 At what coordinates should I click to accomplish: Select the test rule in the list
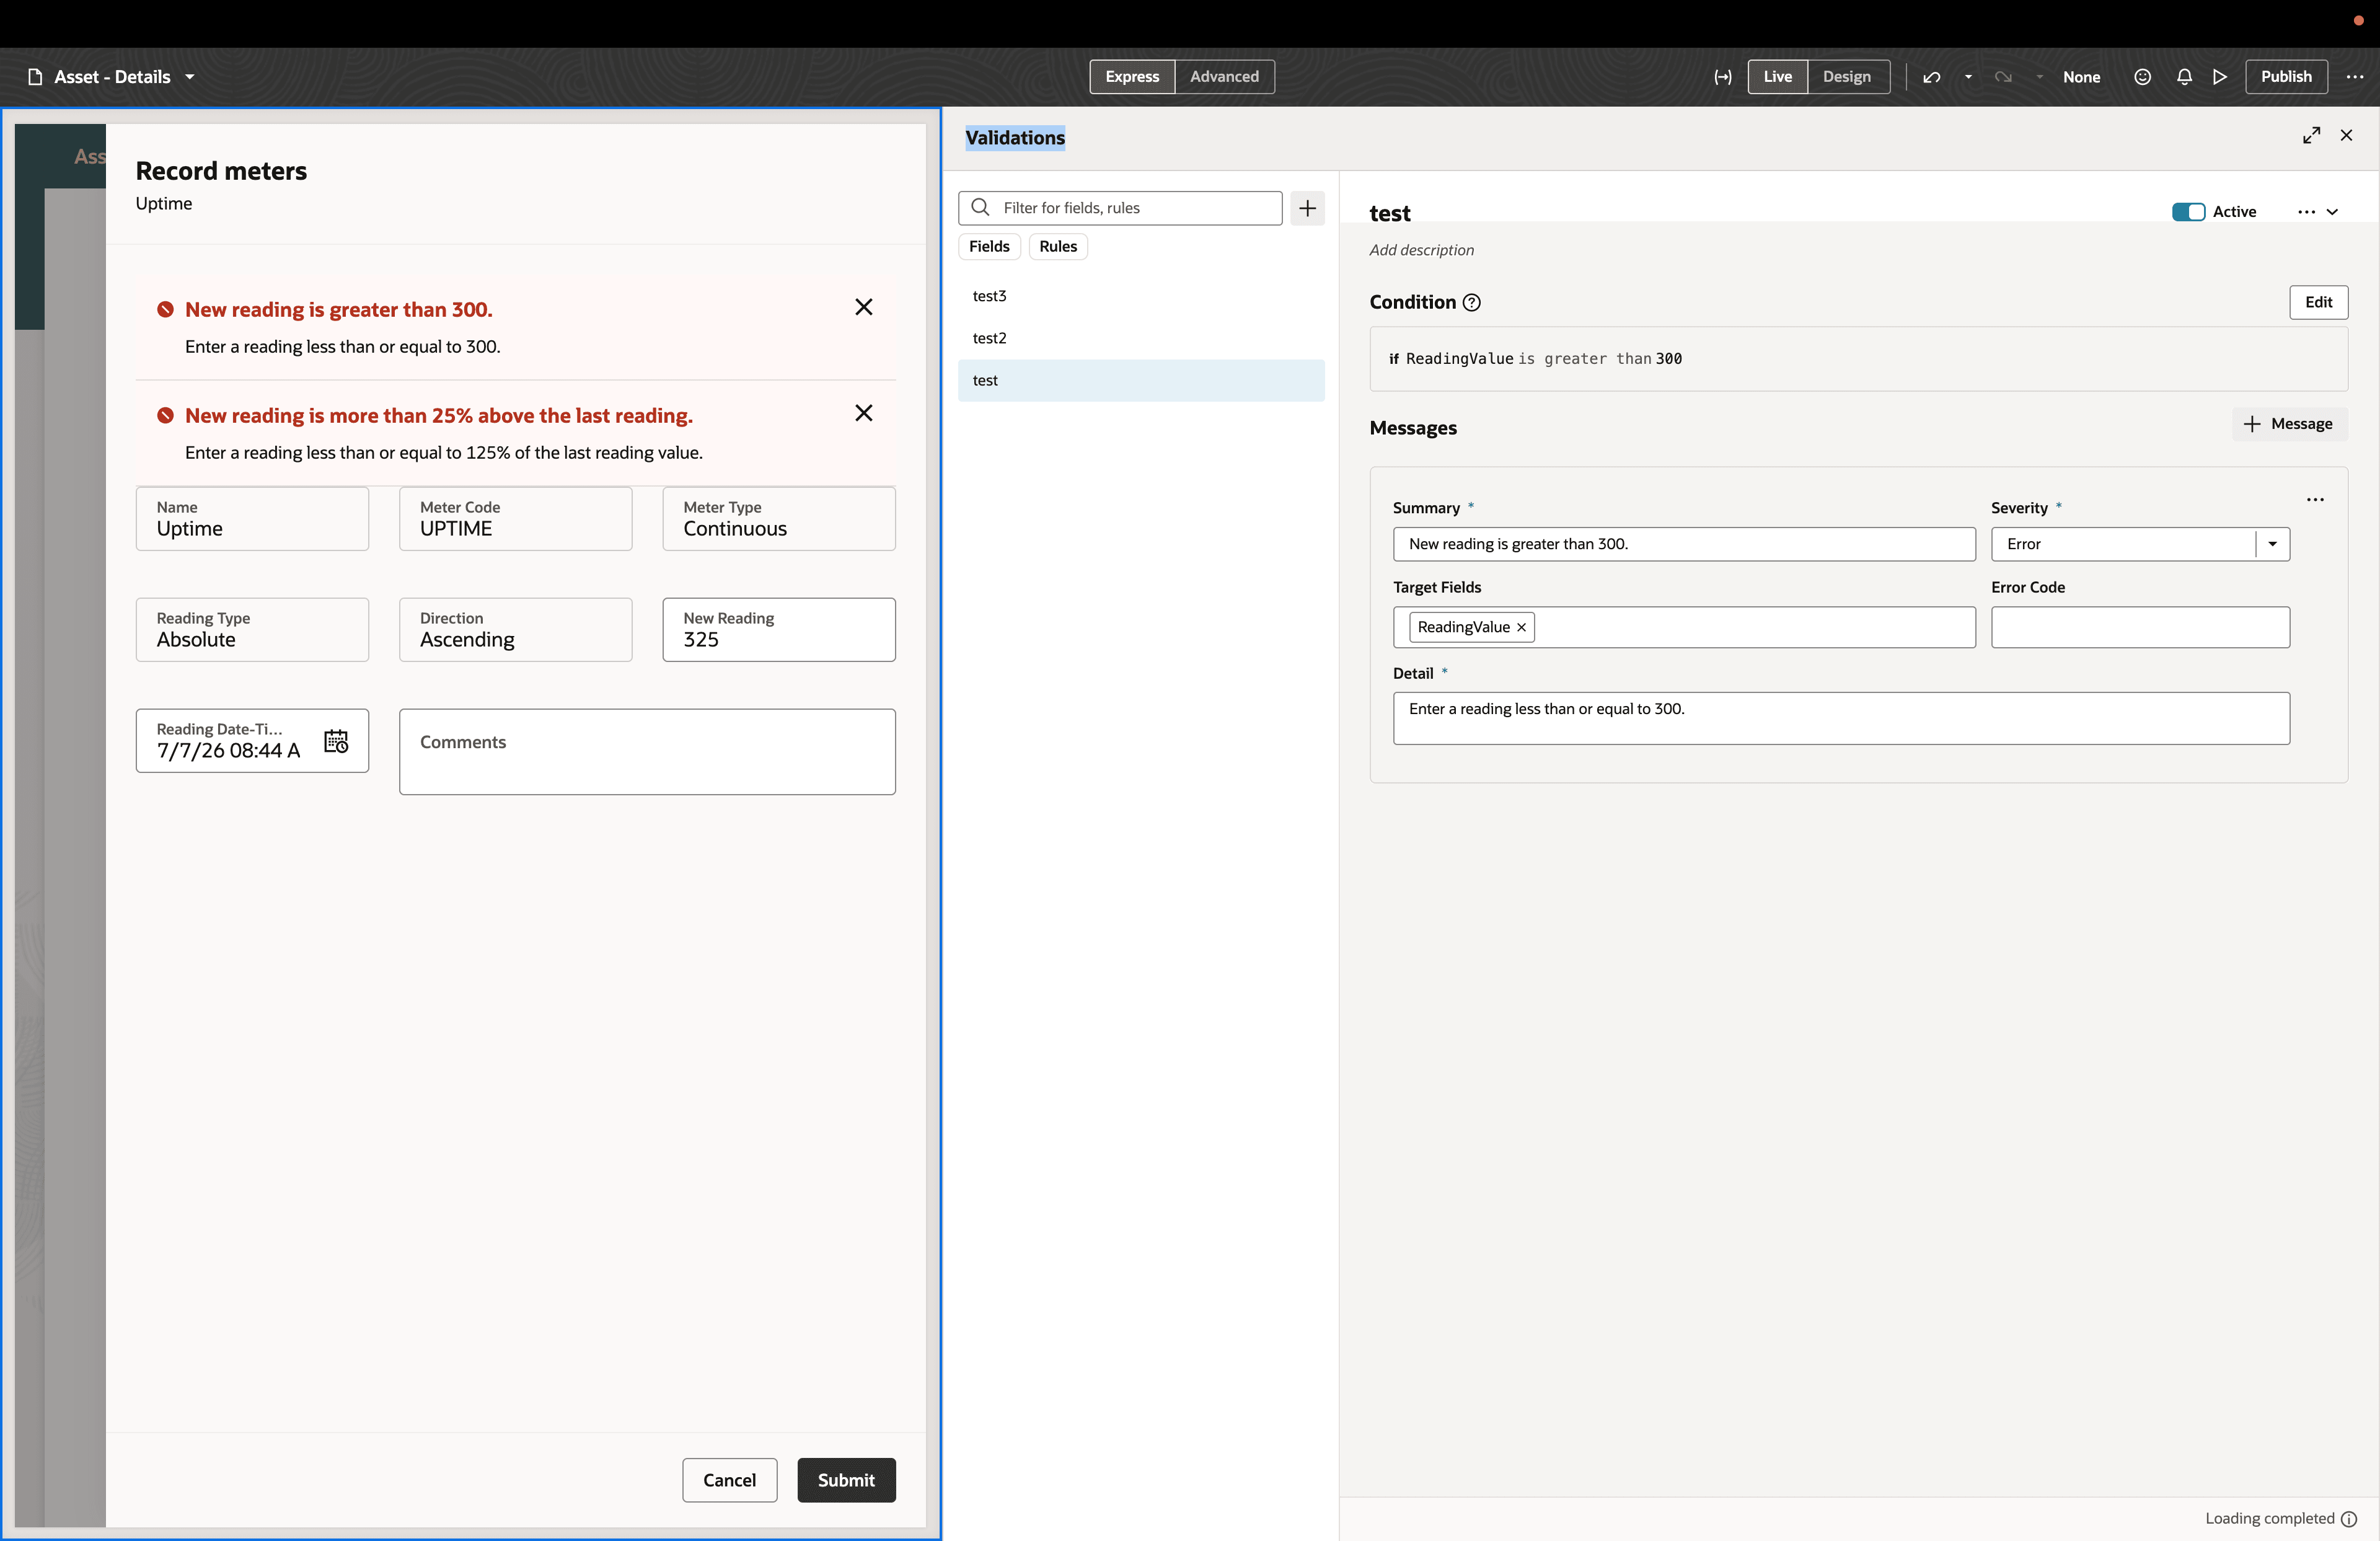pyautogui.click(x=1141, y=380)
